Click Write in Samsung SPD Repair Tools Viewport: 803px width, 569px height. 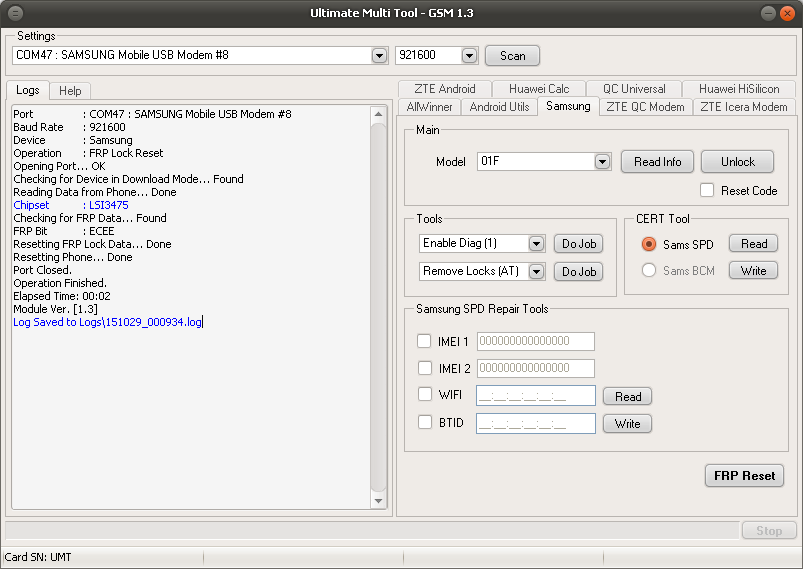627,424
